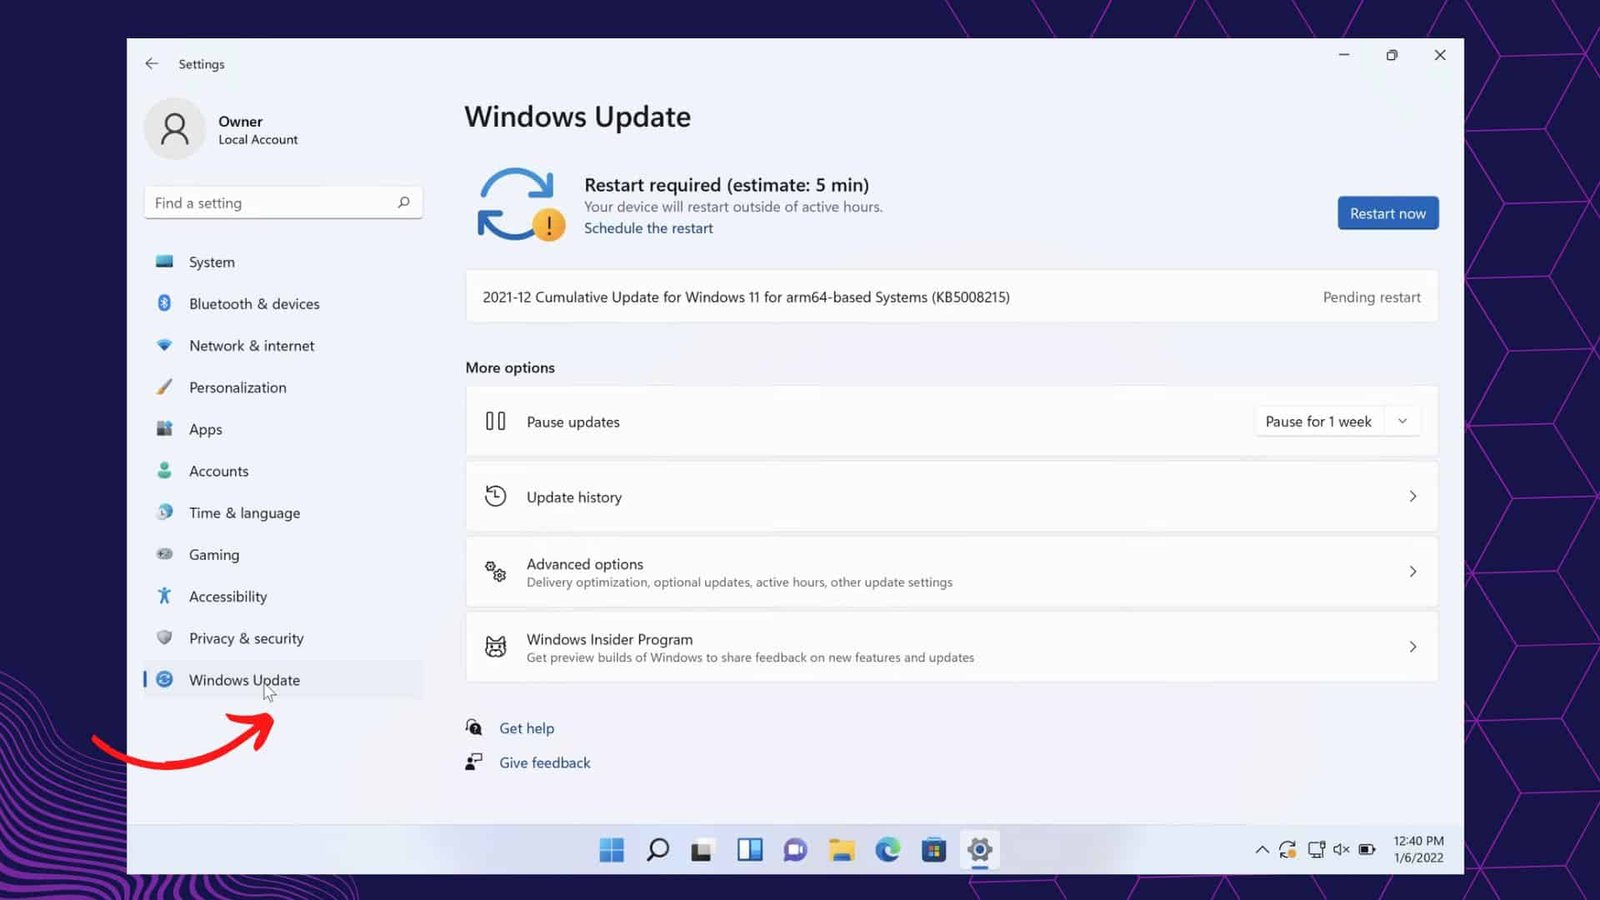
Task: Go to Bluetooth & devices settings
Action: 283,304
